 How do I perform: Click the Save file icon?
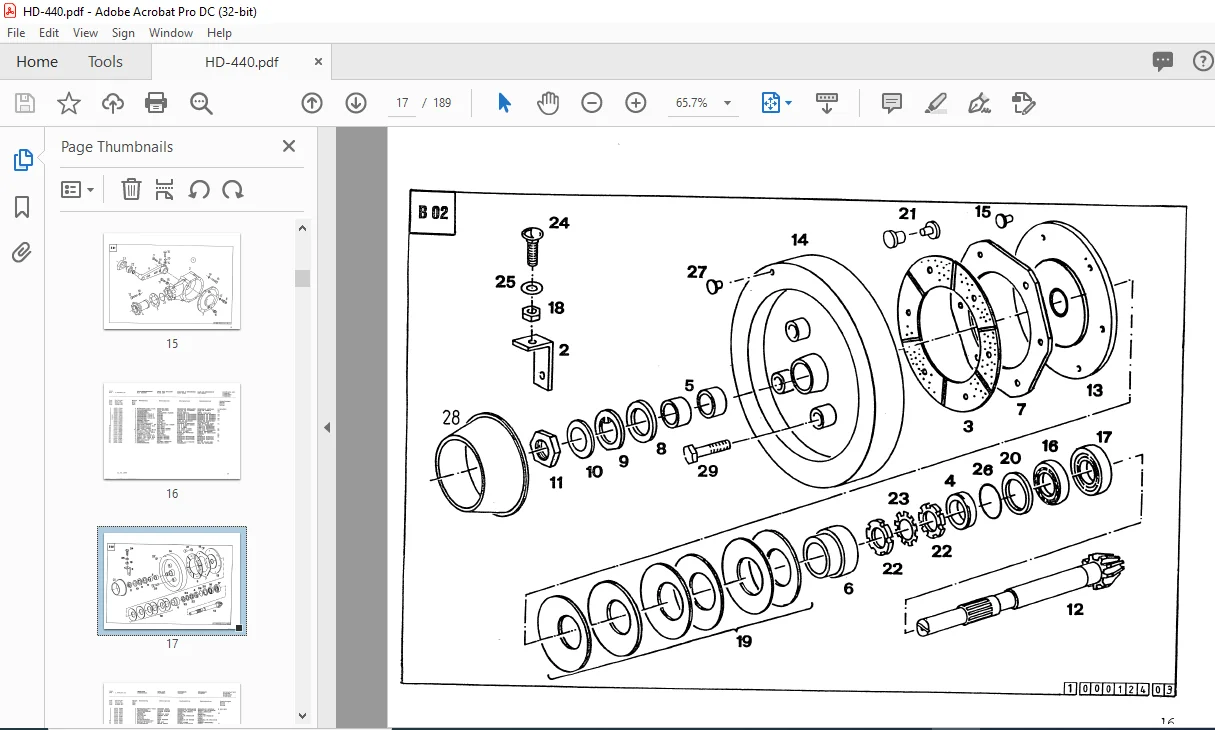click(25, 103)
